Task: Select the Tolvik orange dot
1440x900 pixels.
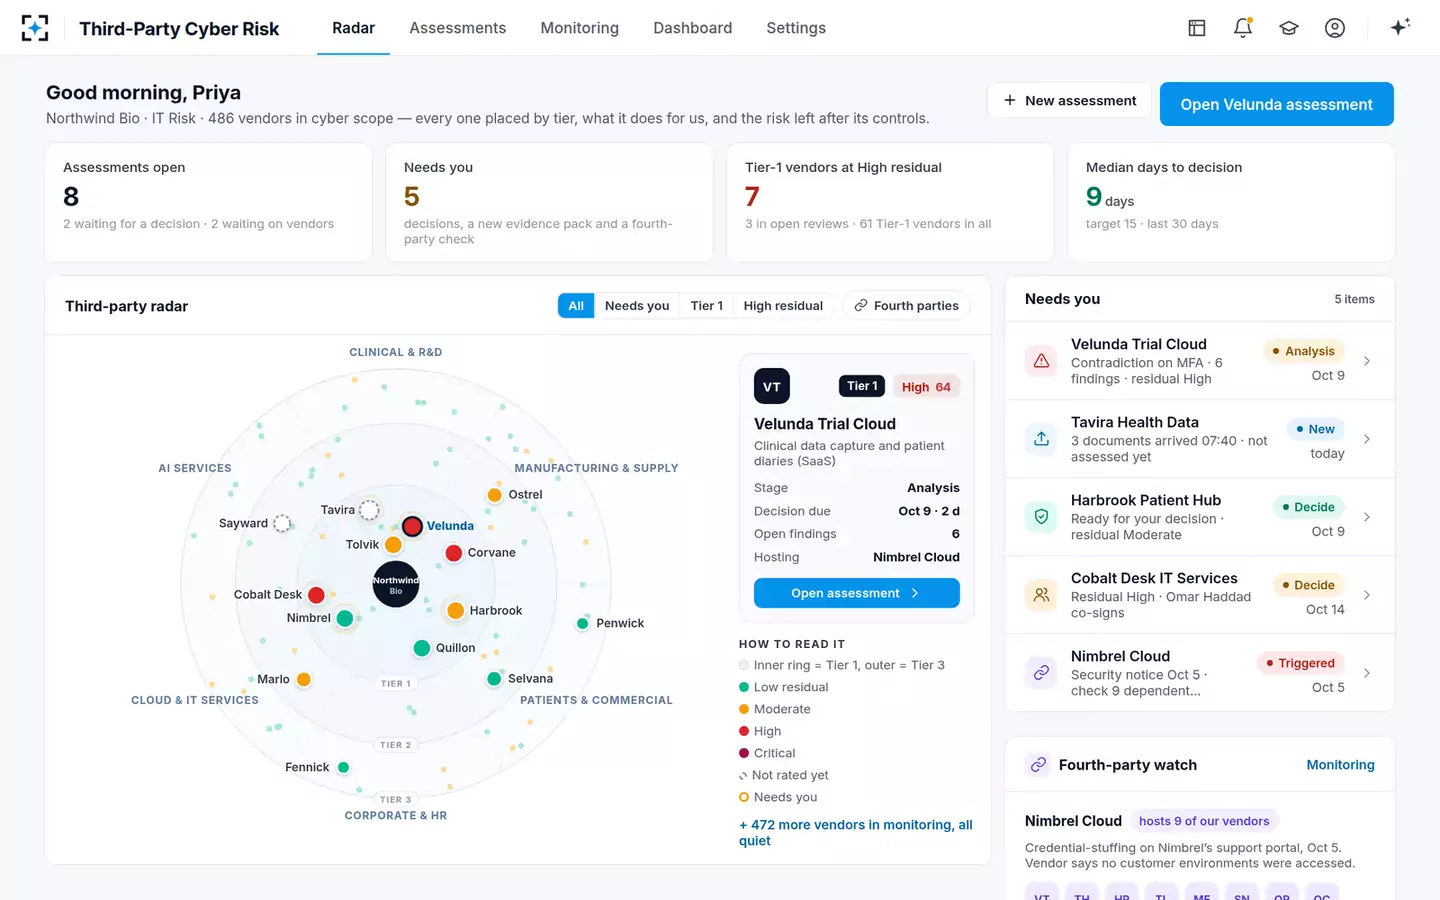Action: click(393, 545)
